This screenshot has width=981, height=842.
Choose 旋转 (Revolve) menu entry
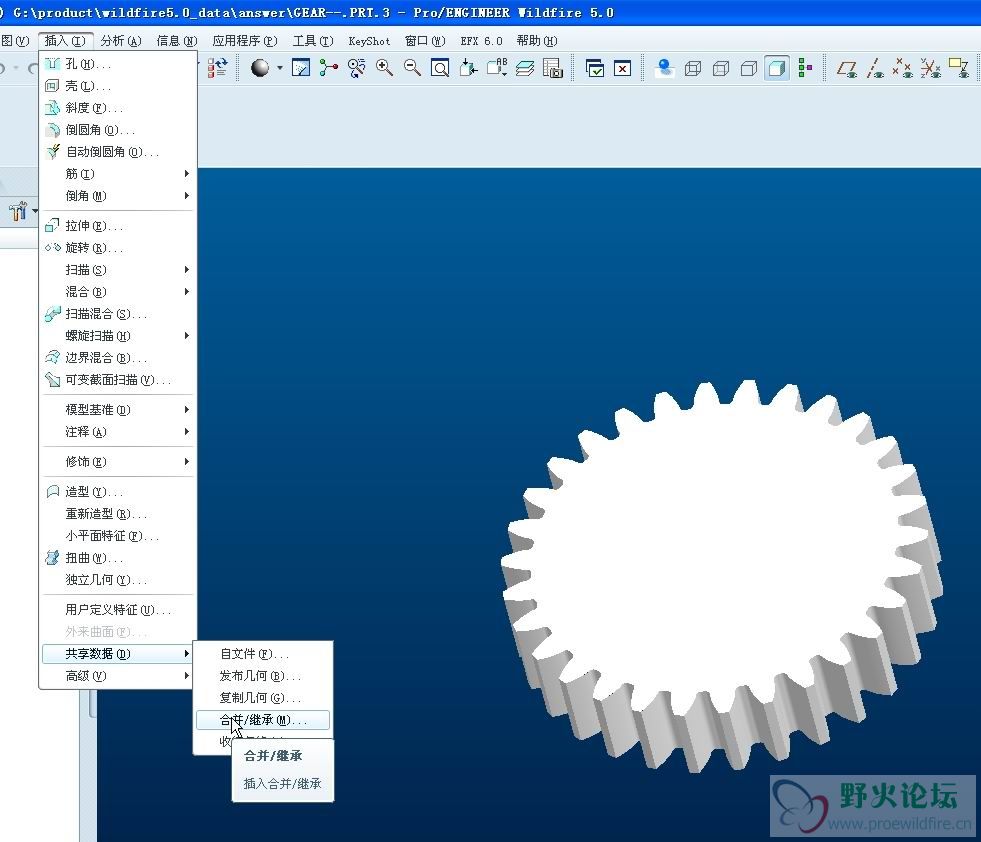pos(118,247)
